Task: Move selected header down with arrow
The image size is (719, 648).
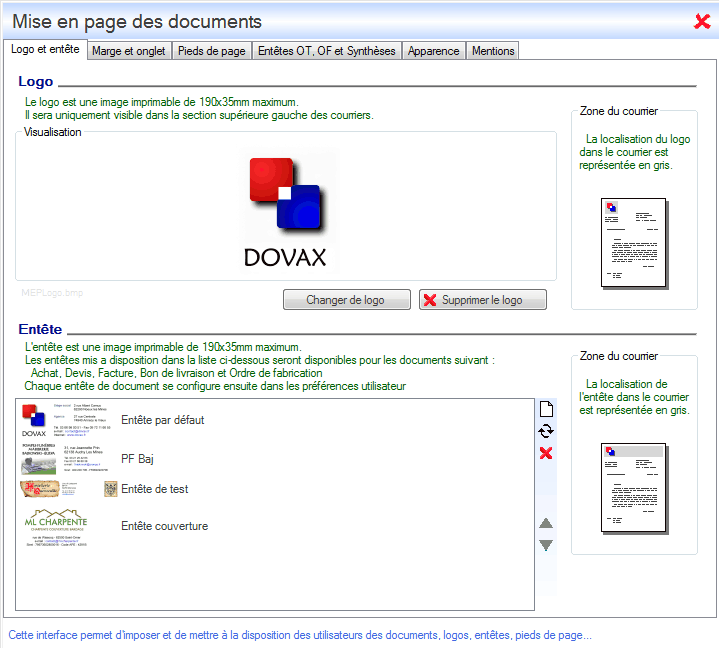Action: 546,545
